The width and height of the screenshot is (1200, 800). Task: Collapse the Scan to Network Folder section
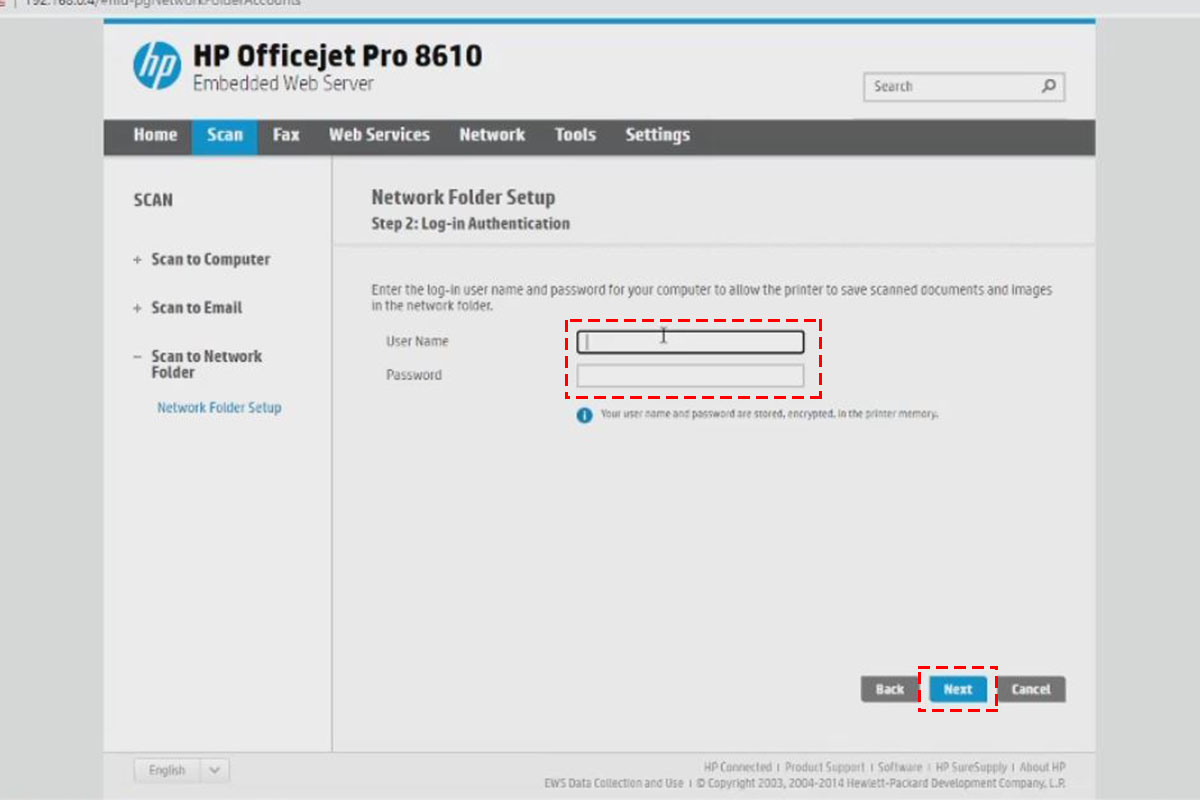(198, 364)
